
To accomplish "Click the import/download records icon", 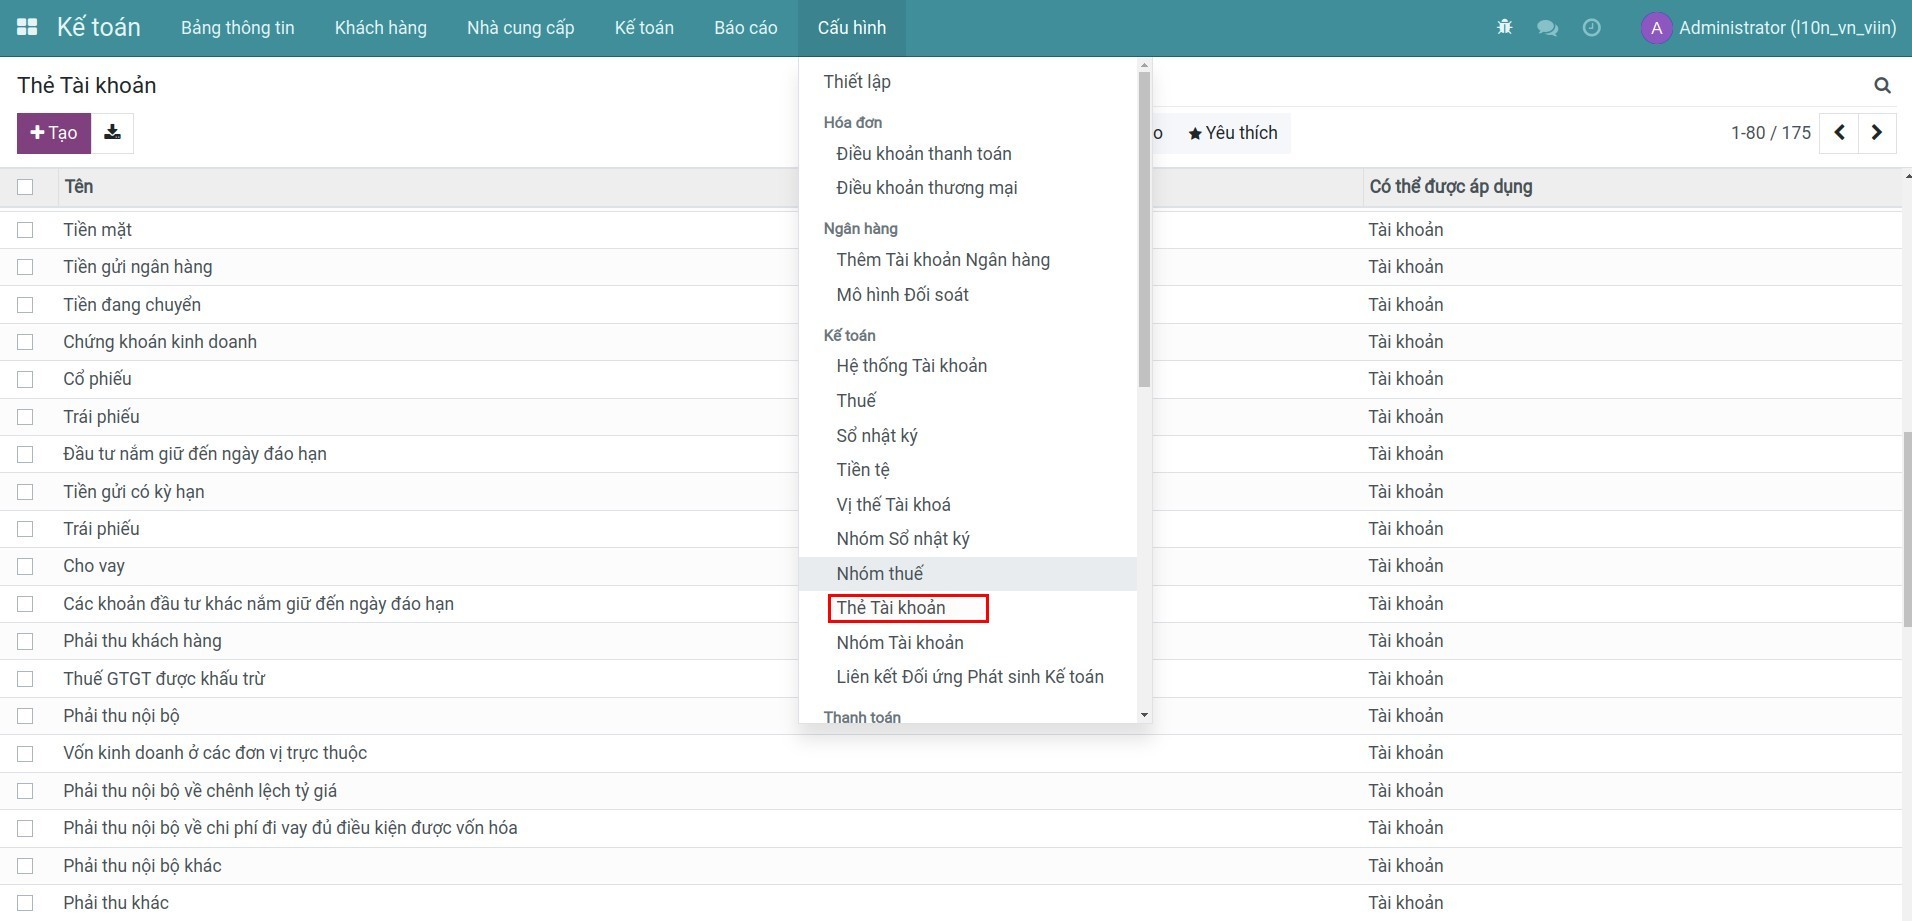I will tap(113, 133).
